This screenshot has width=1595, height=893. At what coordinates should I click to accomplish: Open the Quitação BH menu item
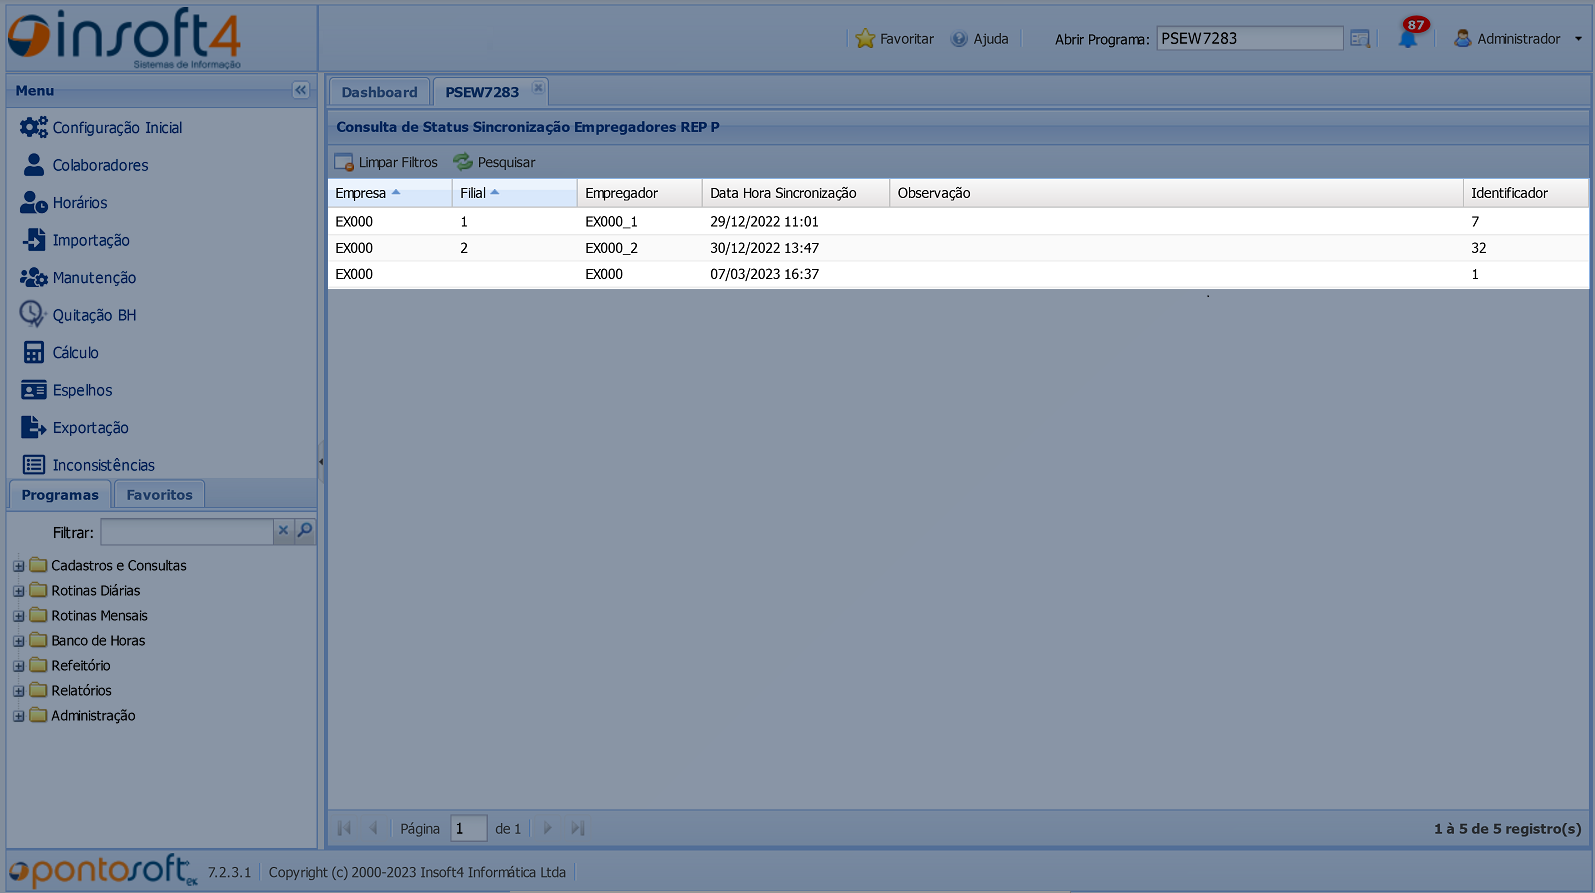[x=94, y=315]
